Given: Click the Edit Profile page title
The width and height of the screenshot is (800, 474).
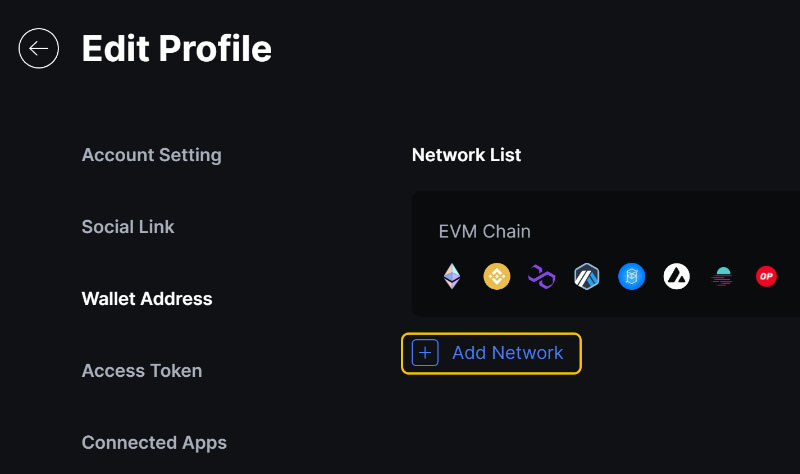Looking at the screenshot, I should point(177,48).
